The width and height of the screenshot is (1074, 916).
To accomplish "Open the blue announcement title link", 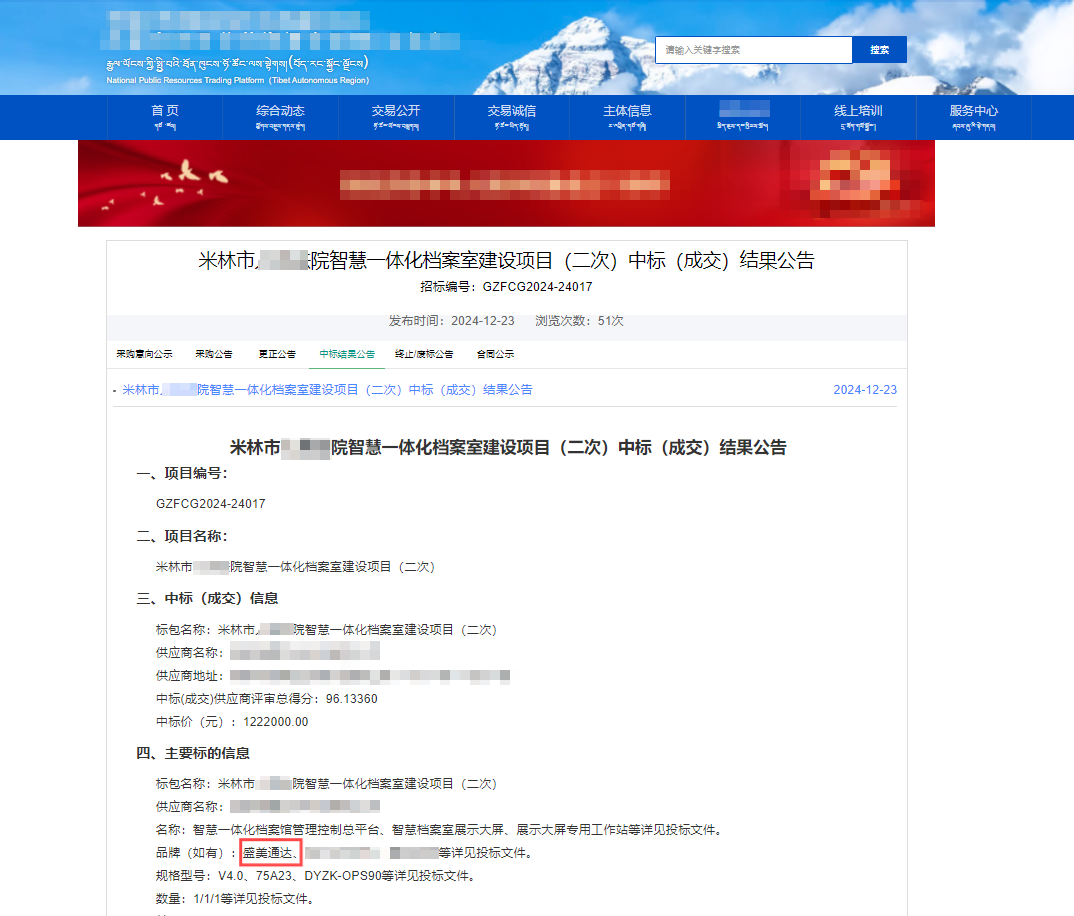I will coord(327,390).
